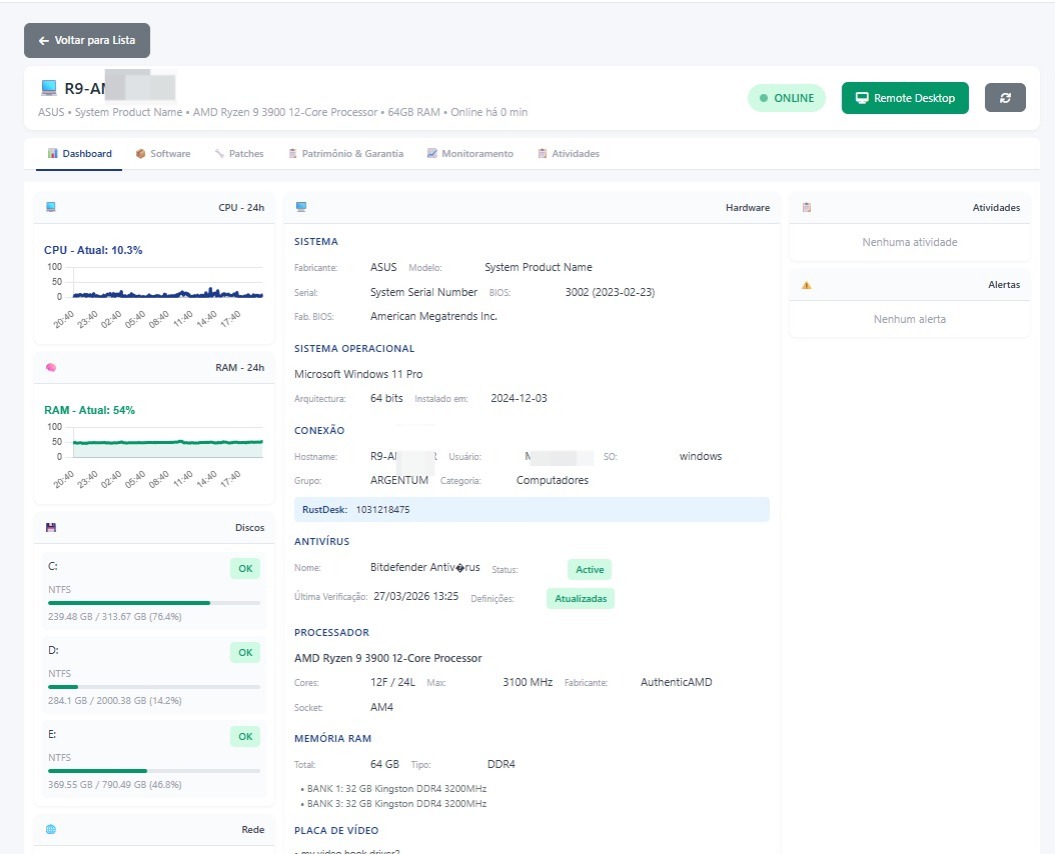Click 'BANK 1: 32 GB Kingston DDR4 3200MHz'
Screen dimensions: 1055x854
[x=397, y=789]
